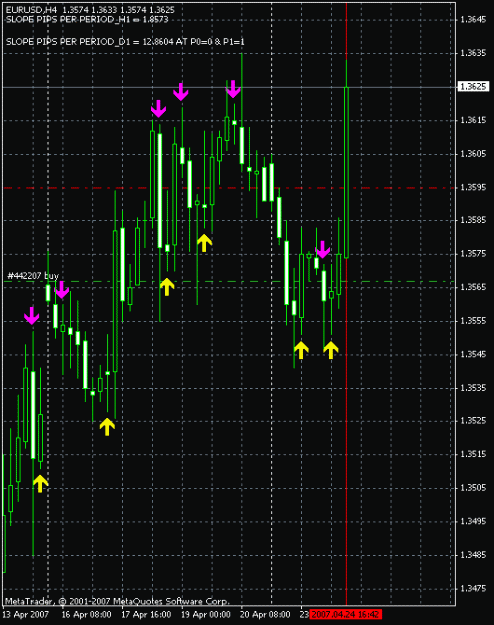This screenshot has width=494, height=625.
Task: Click the 1.3595 price axis label
Action: pos(473,187)
